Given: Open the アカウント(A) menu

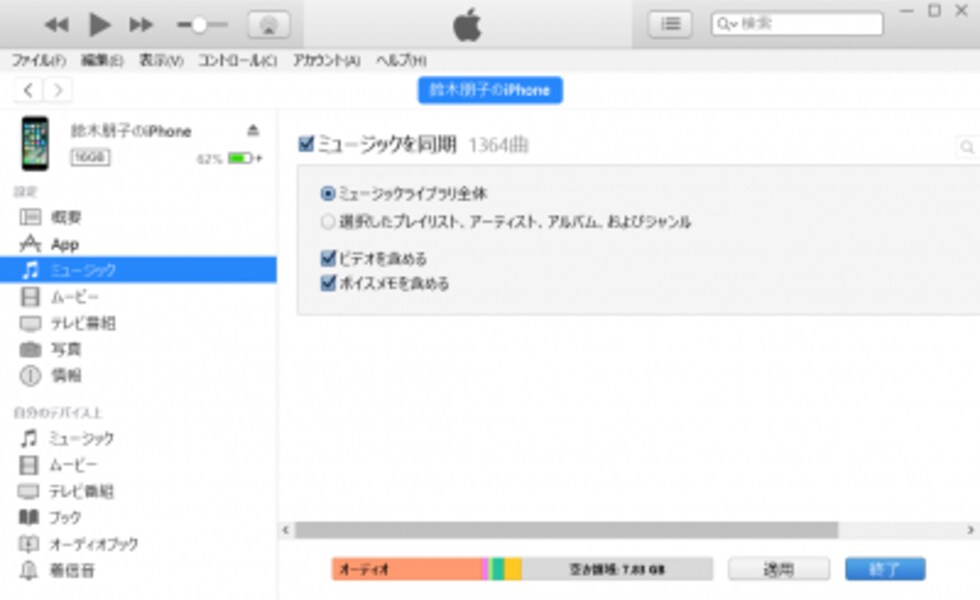Looking at the screenshot, I should (x=327, y=60).
